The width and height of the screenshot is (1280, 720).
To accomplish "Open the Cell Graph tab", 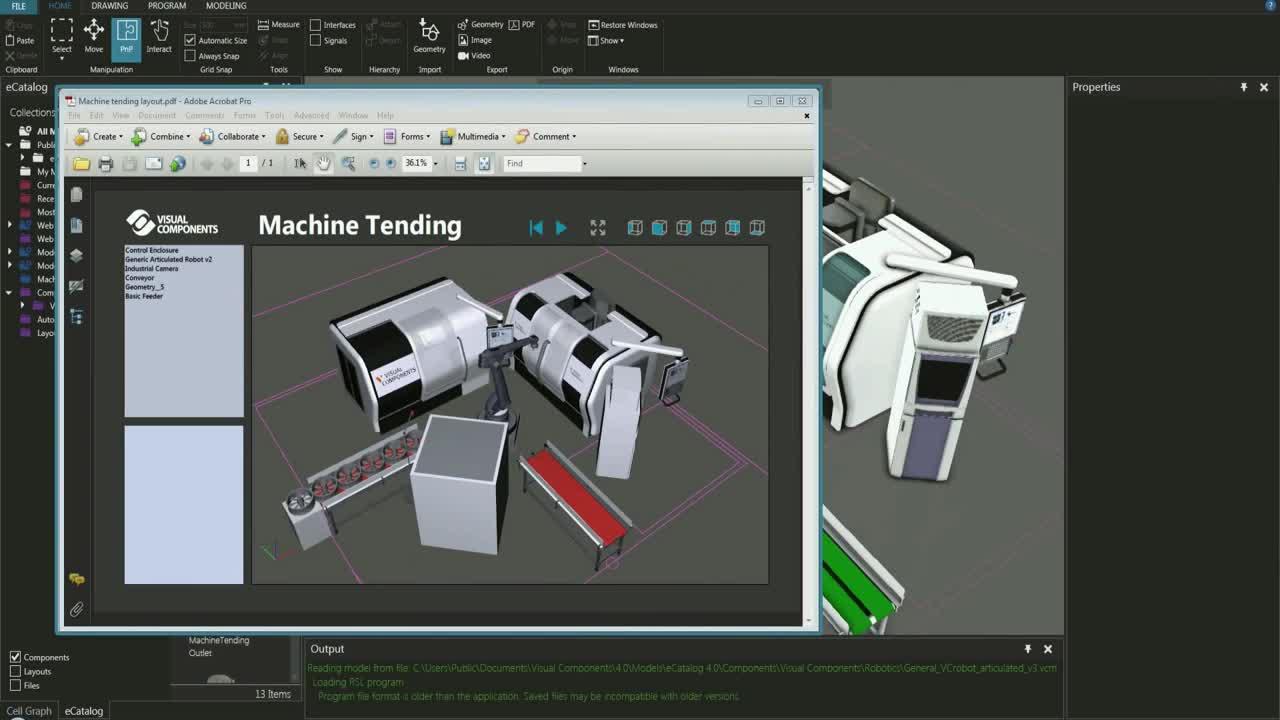I will click(29, 711).
